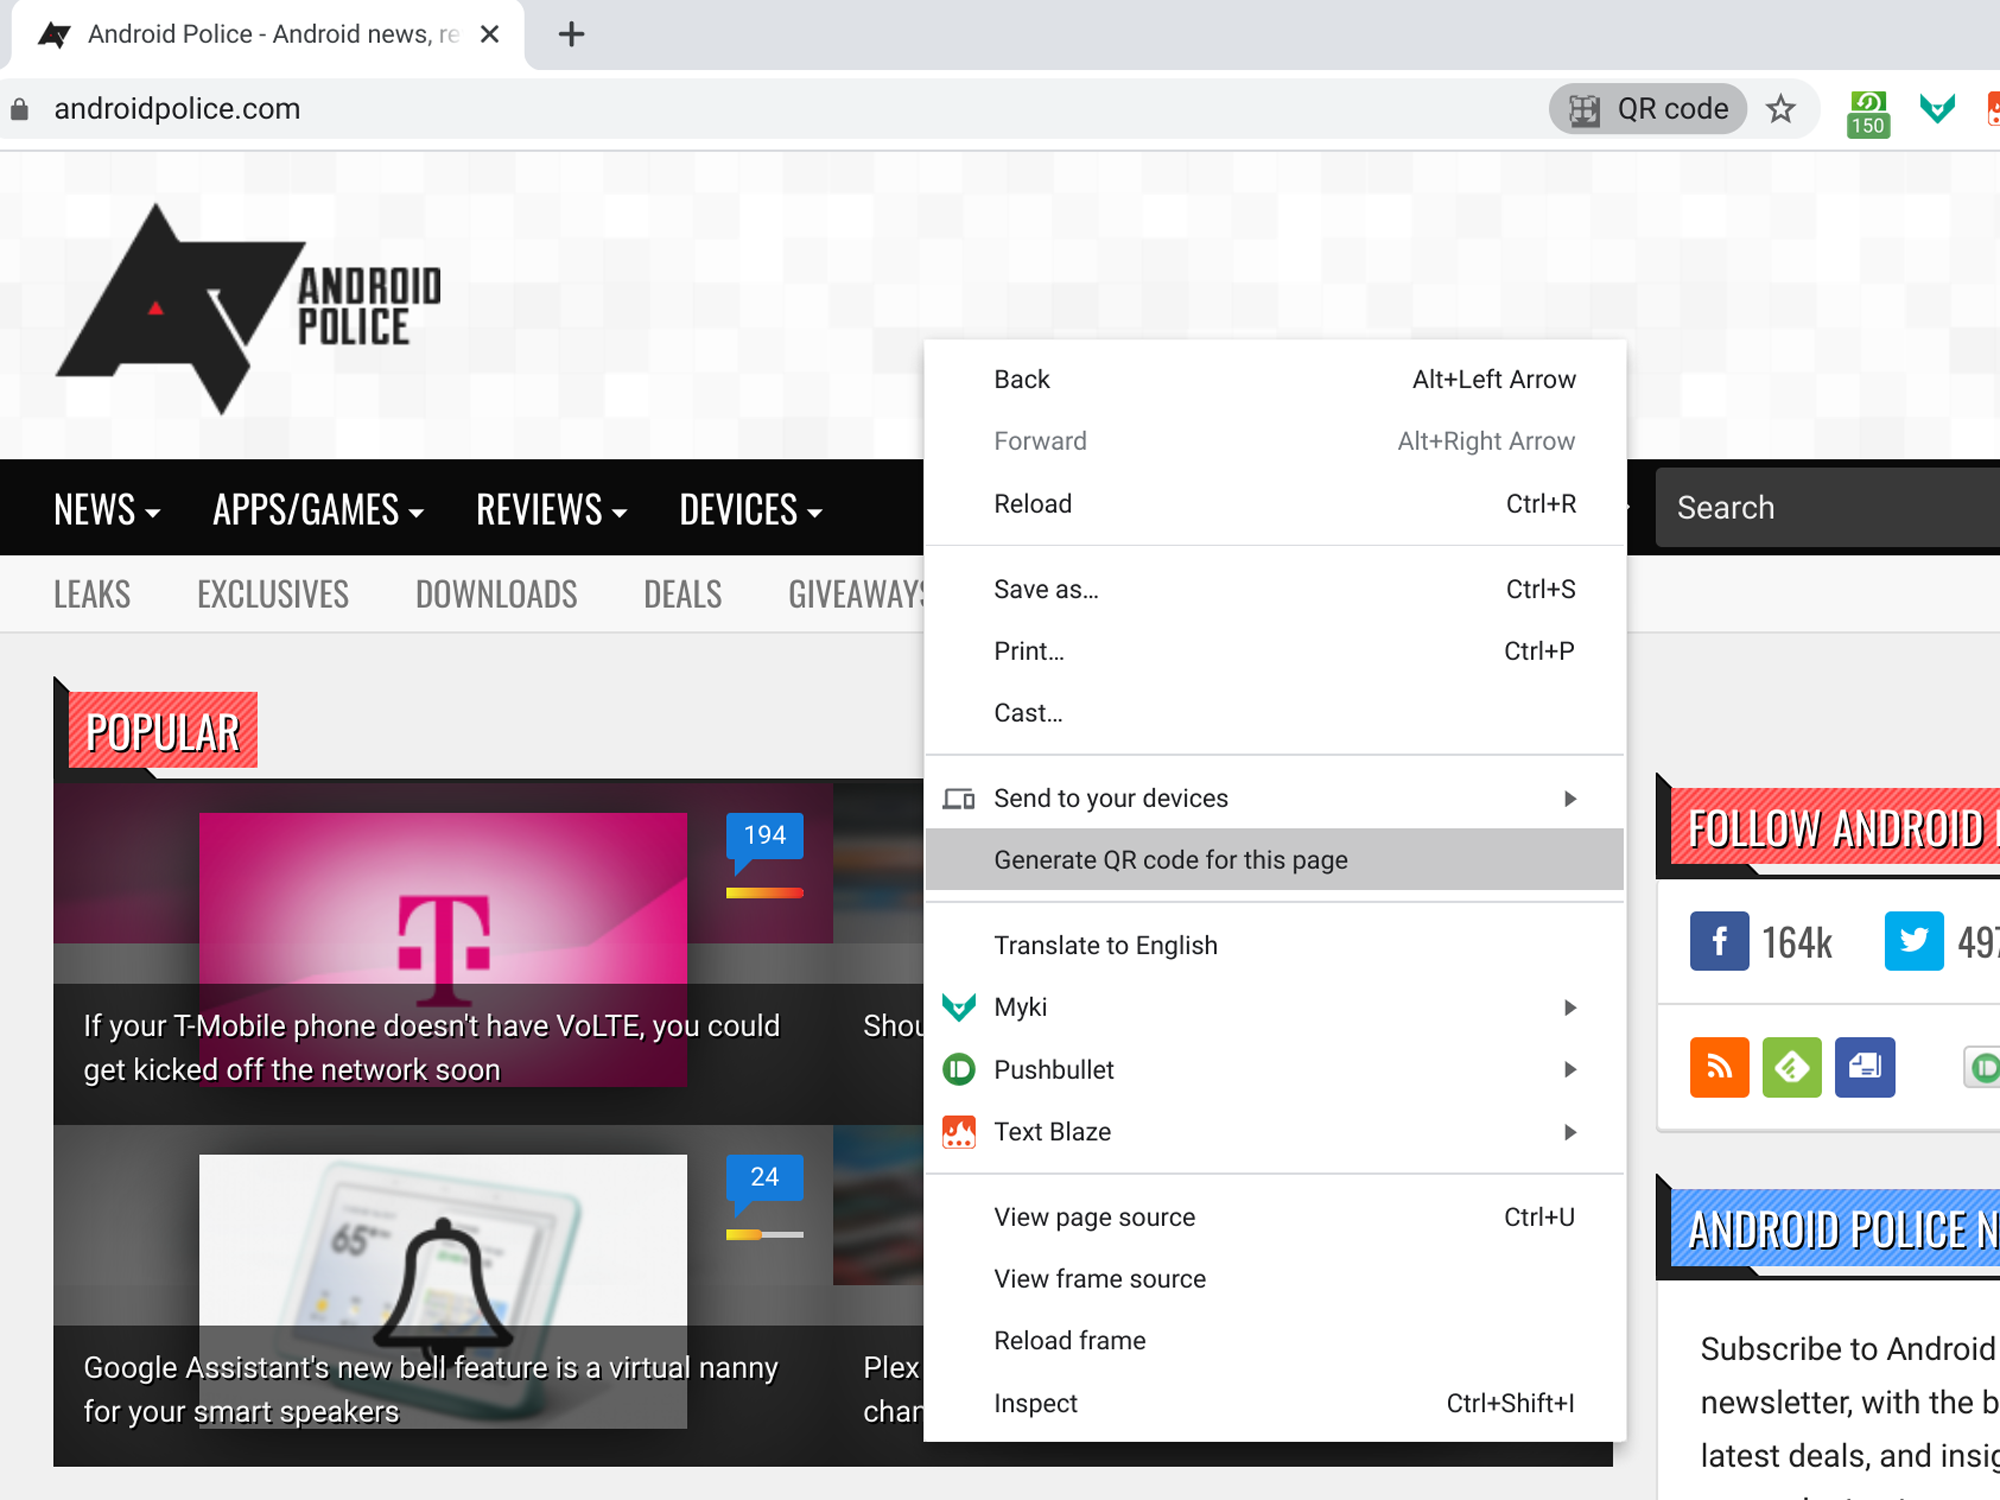This screenshot has width=2000, height=1500.
Task: Bookmark the page with the star icon
Action: pyautogui.click(x=1782, y=109)
